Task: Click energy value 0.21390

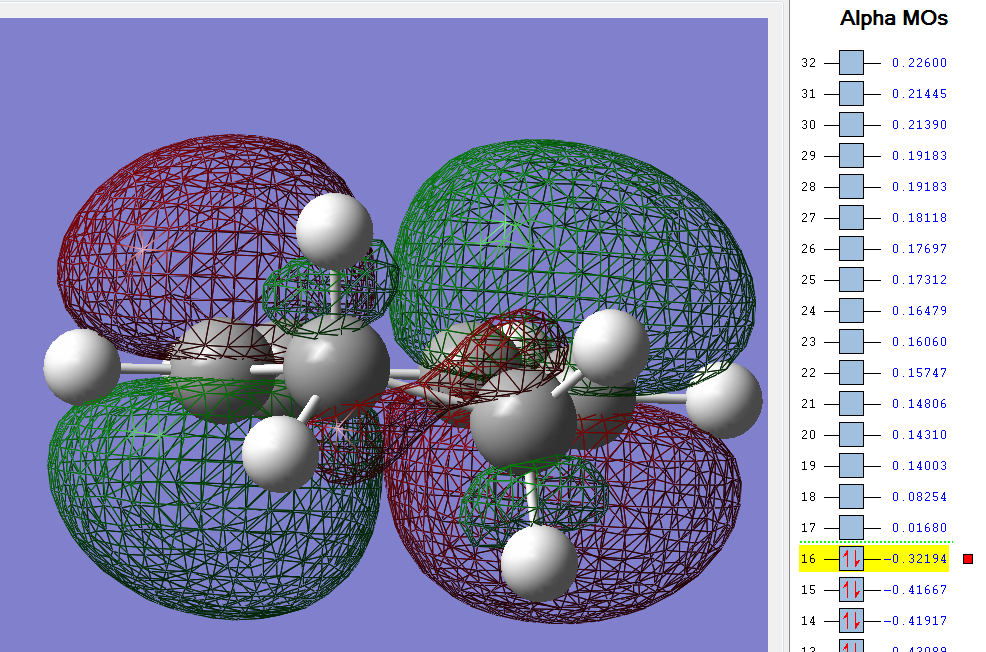Action: 919,124
